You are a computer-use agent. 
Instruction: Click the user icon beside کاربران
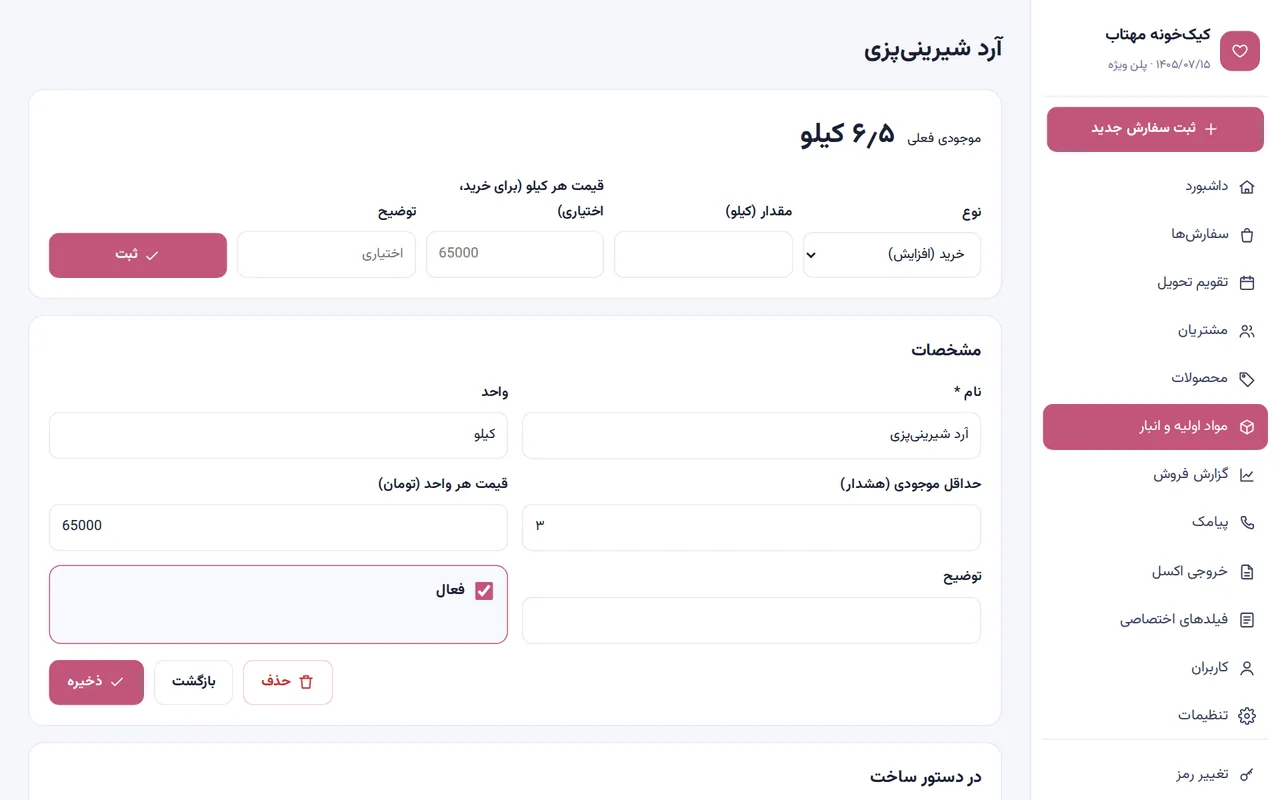(x=1246, y=668)
